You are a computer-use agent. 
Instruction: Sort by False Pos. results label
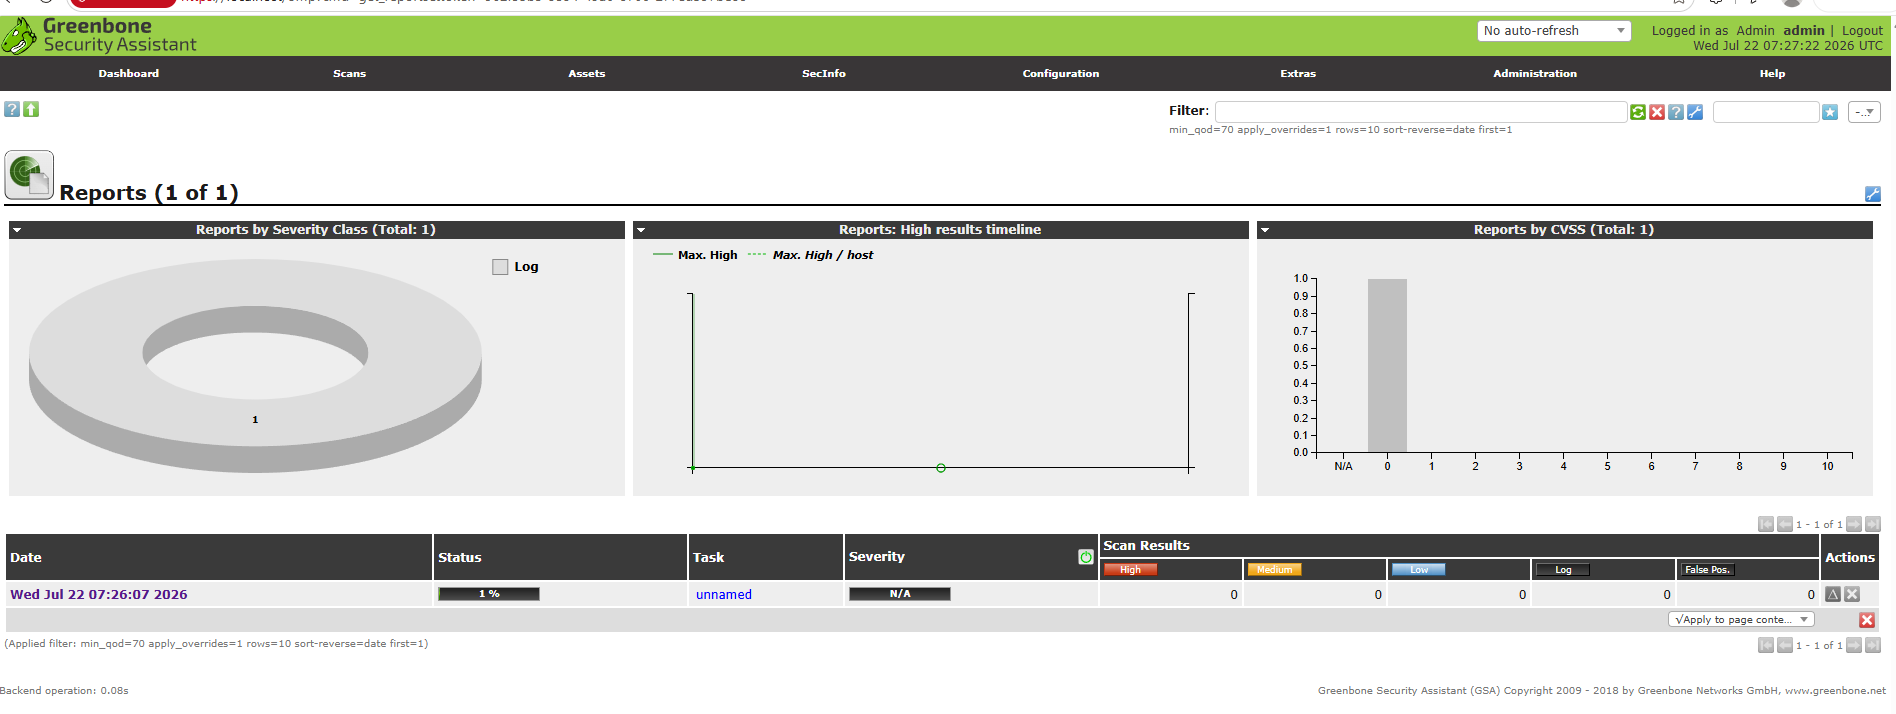coord(1707,570)
